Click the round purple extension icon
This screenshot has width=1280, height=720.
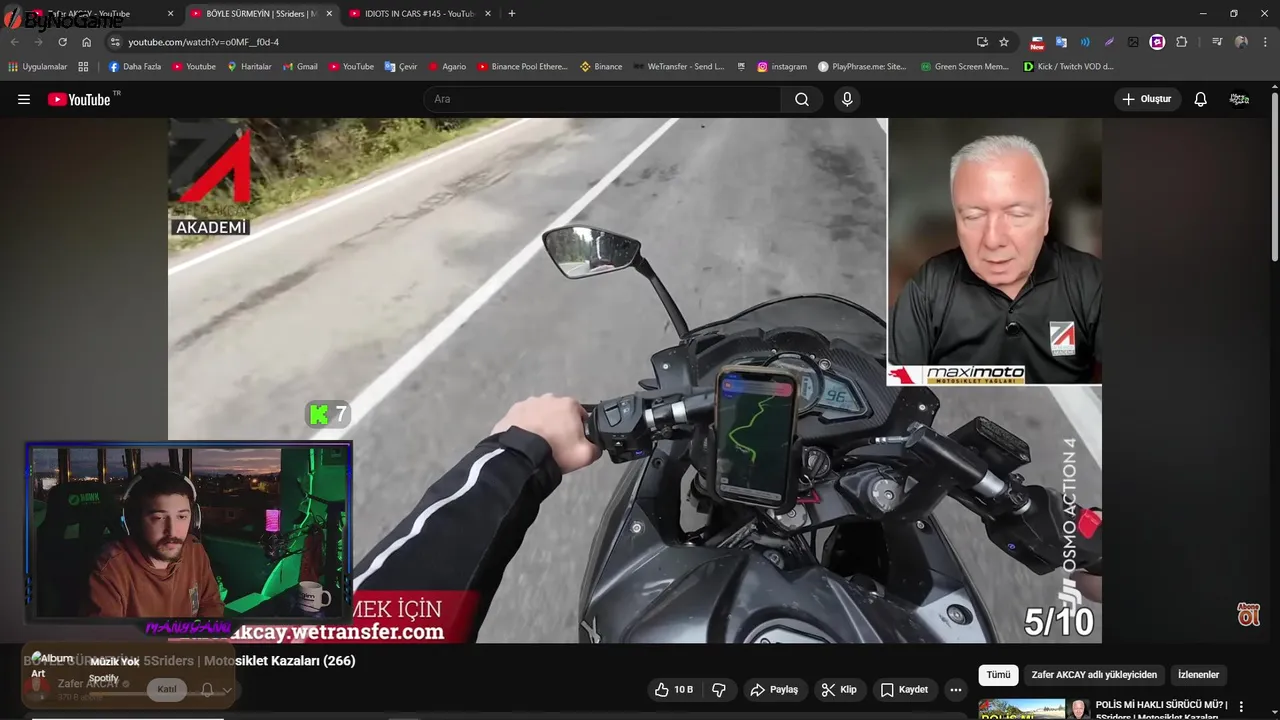(1157, 42)
